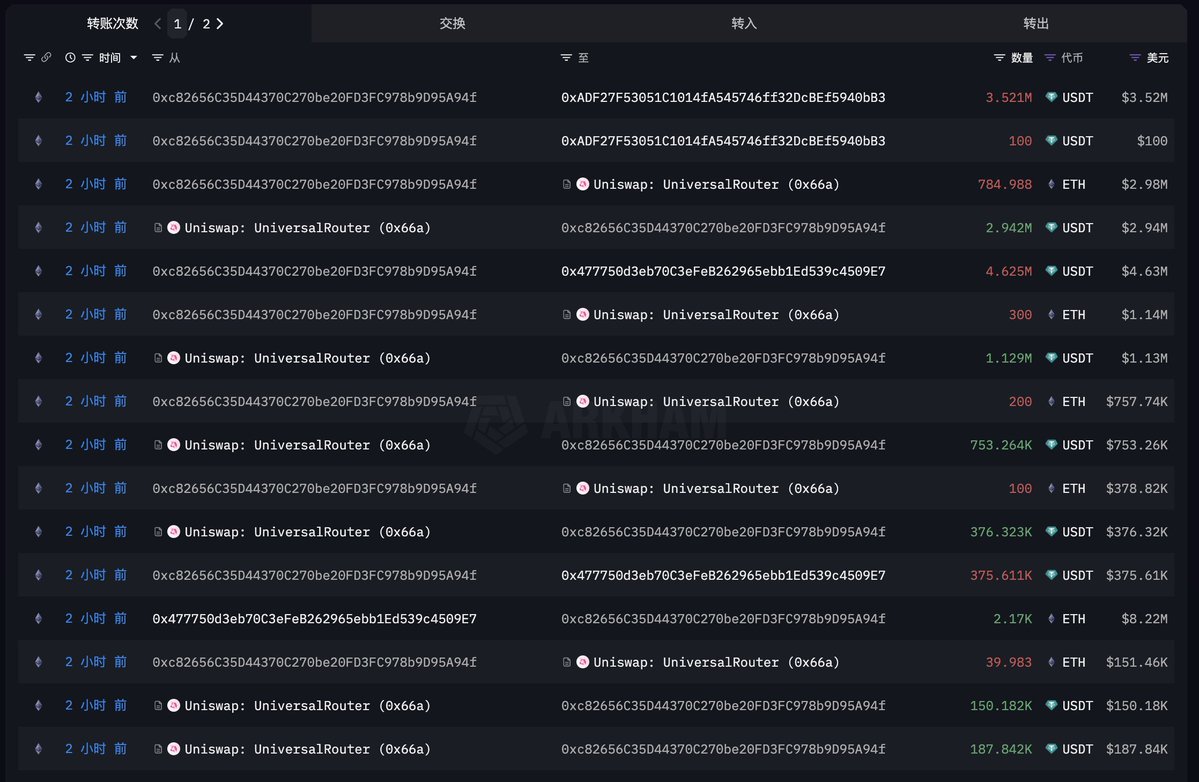Open the 0xADF27F53 recipient address in the 3.521M row
1199x782 pixels.
pos(723,97)
